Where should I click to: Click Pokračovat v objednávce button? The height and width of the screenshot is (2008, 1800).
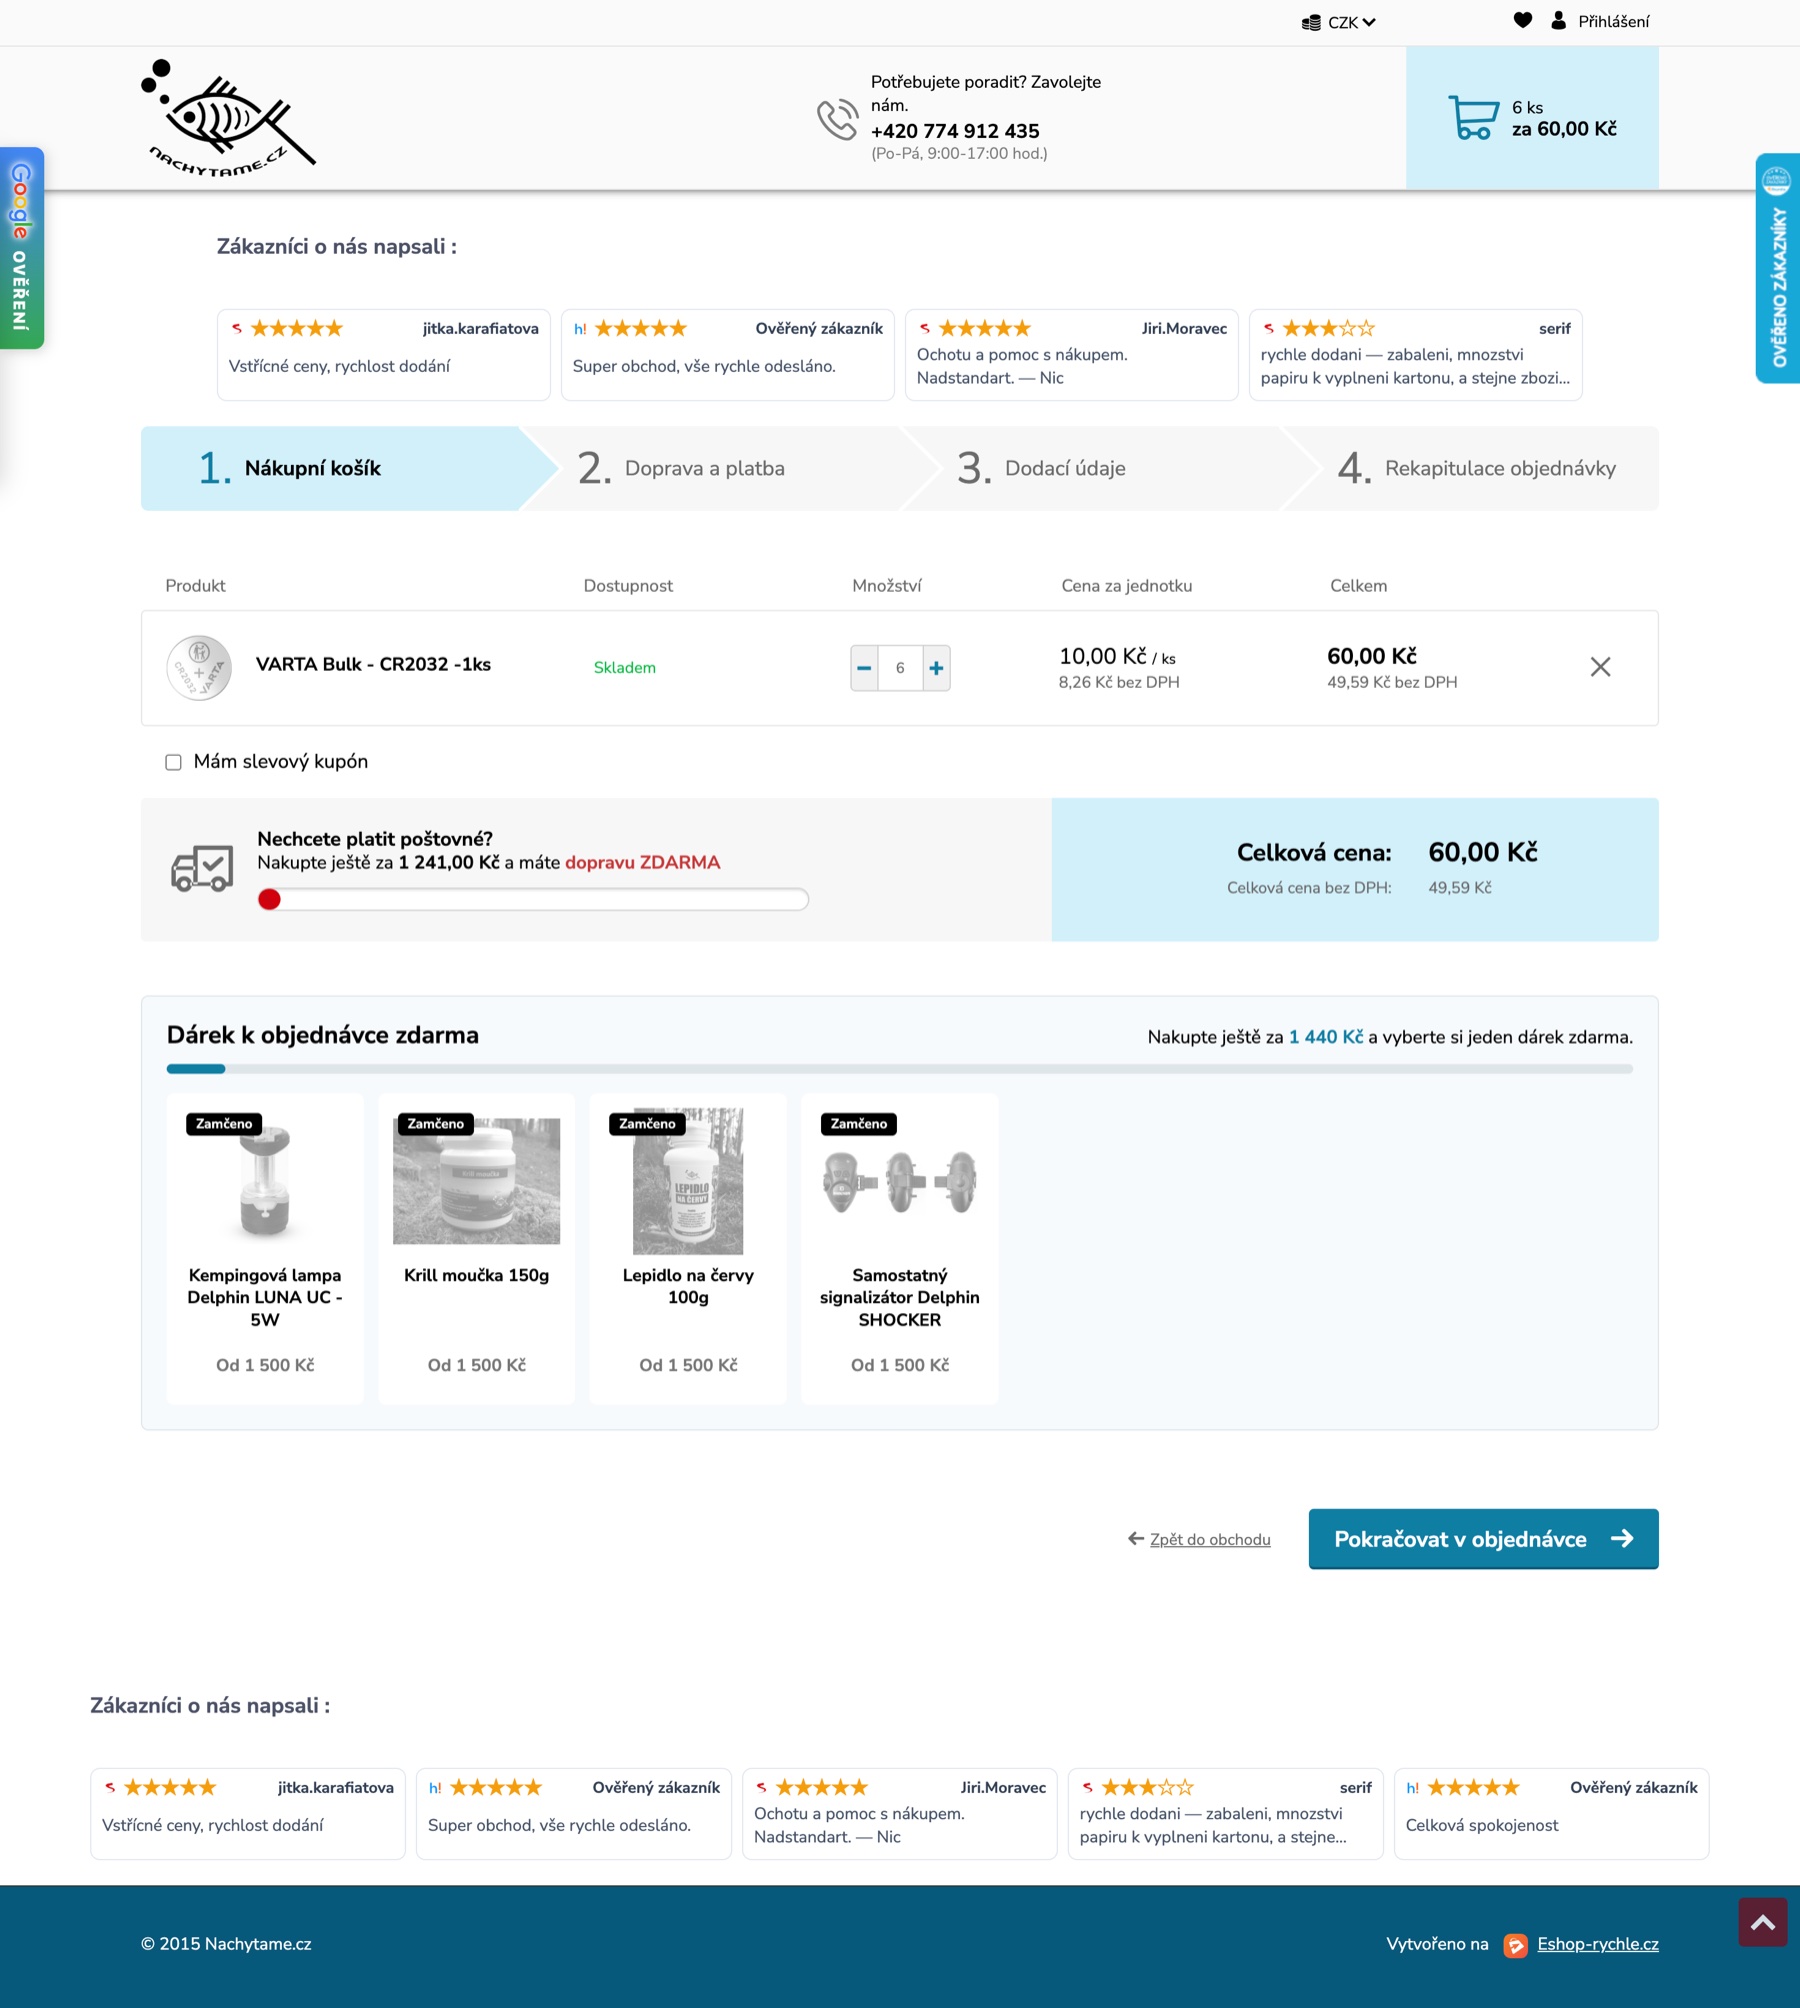tap(1483, 1539)
